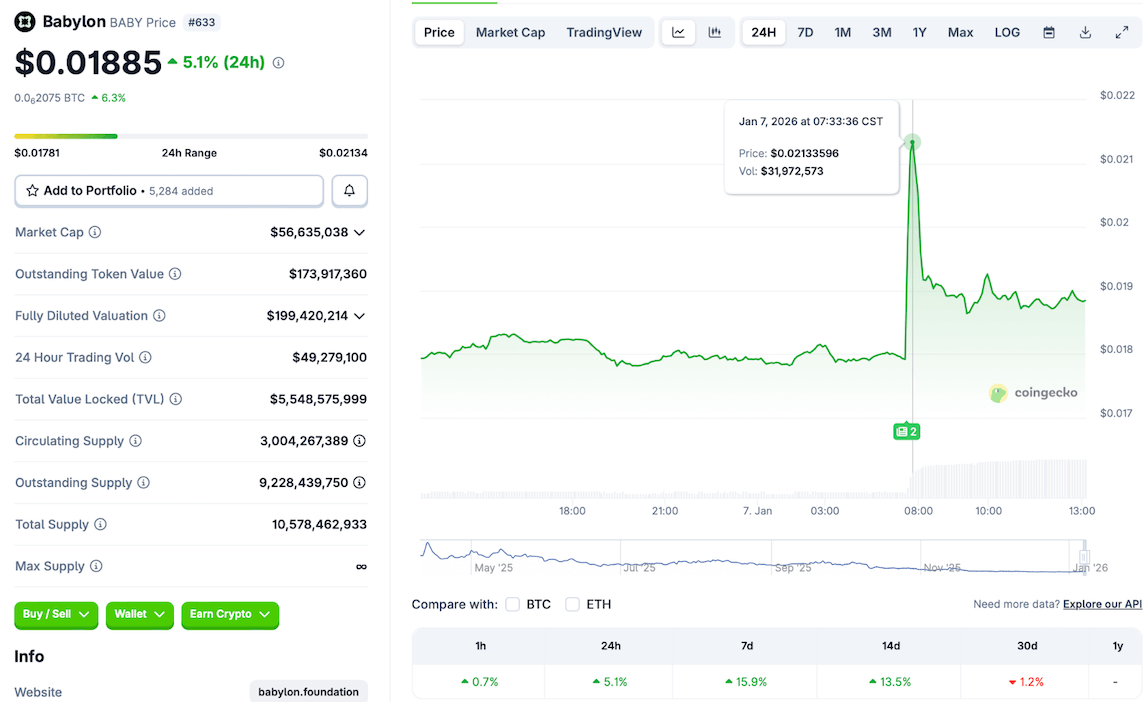Switch to line chart view icon
1146x702 pixels.
[678, 32]
